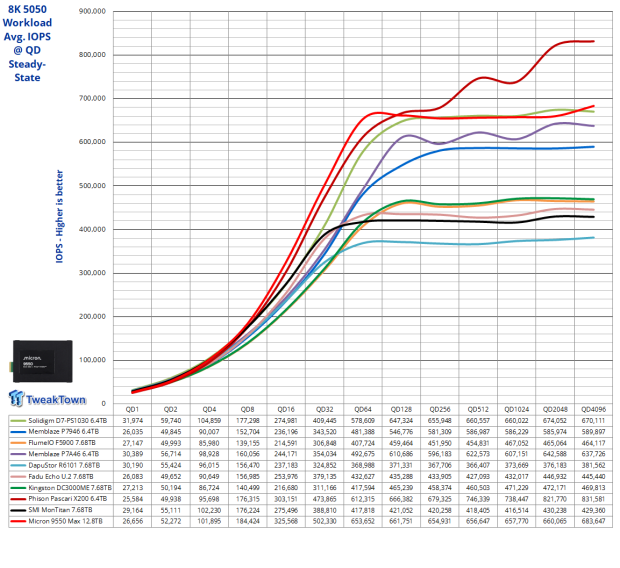Viewport: 620px width, 568px height.
Task: Click the QD2048 column header
Action: [555, 409]
